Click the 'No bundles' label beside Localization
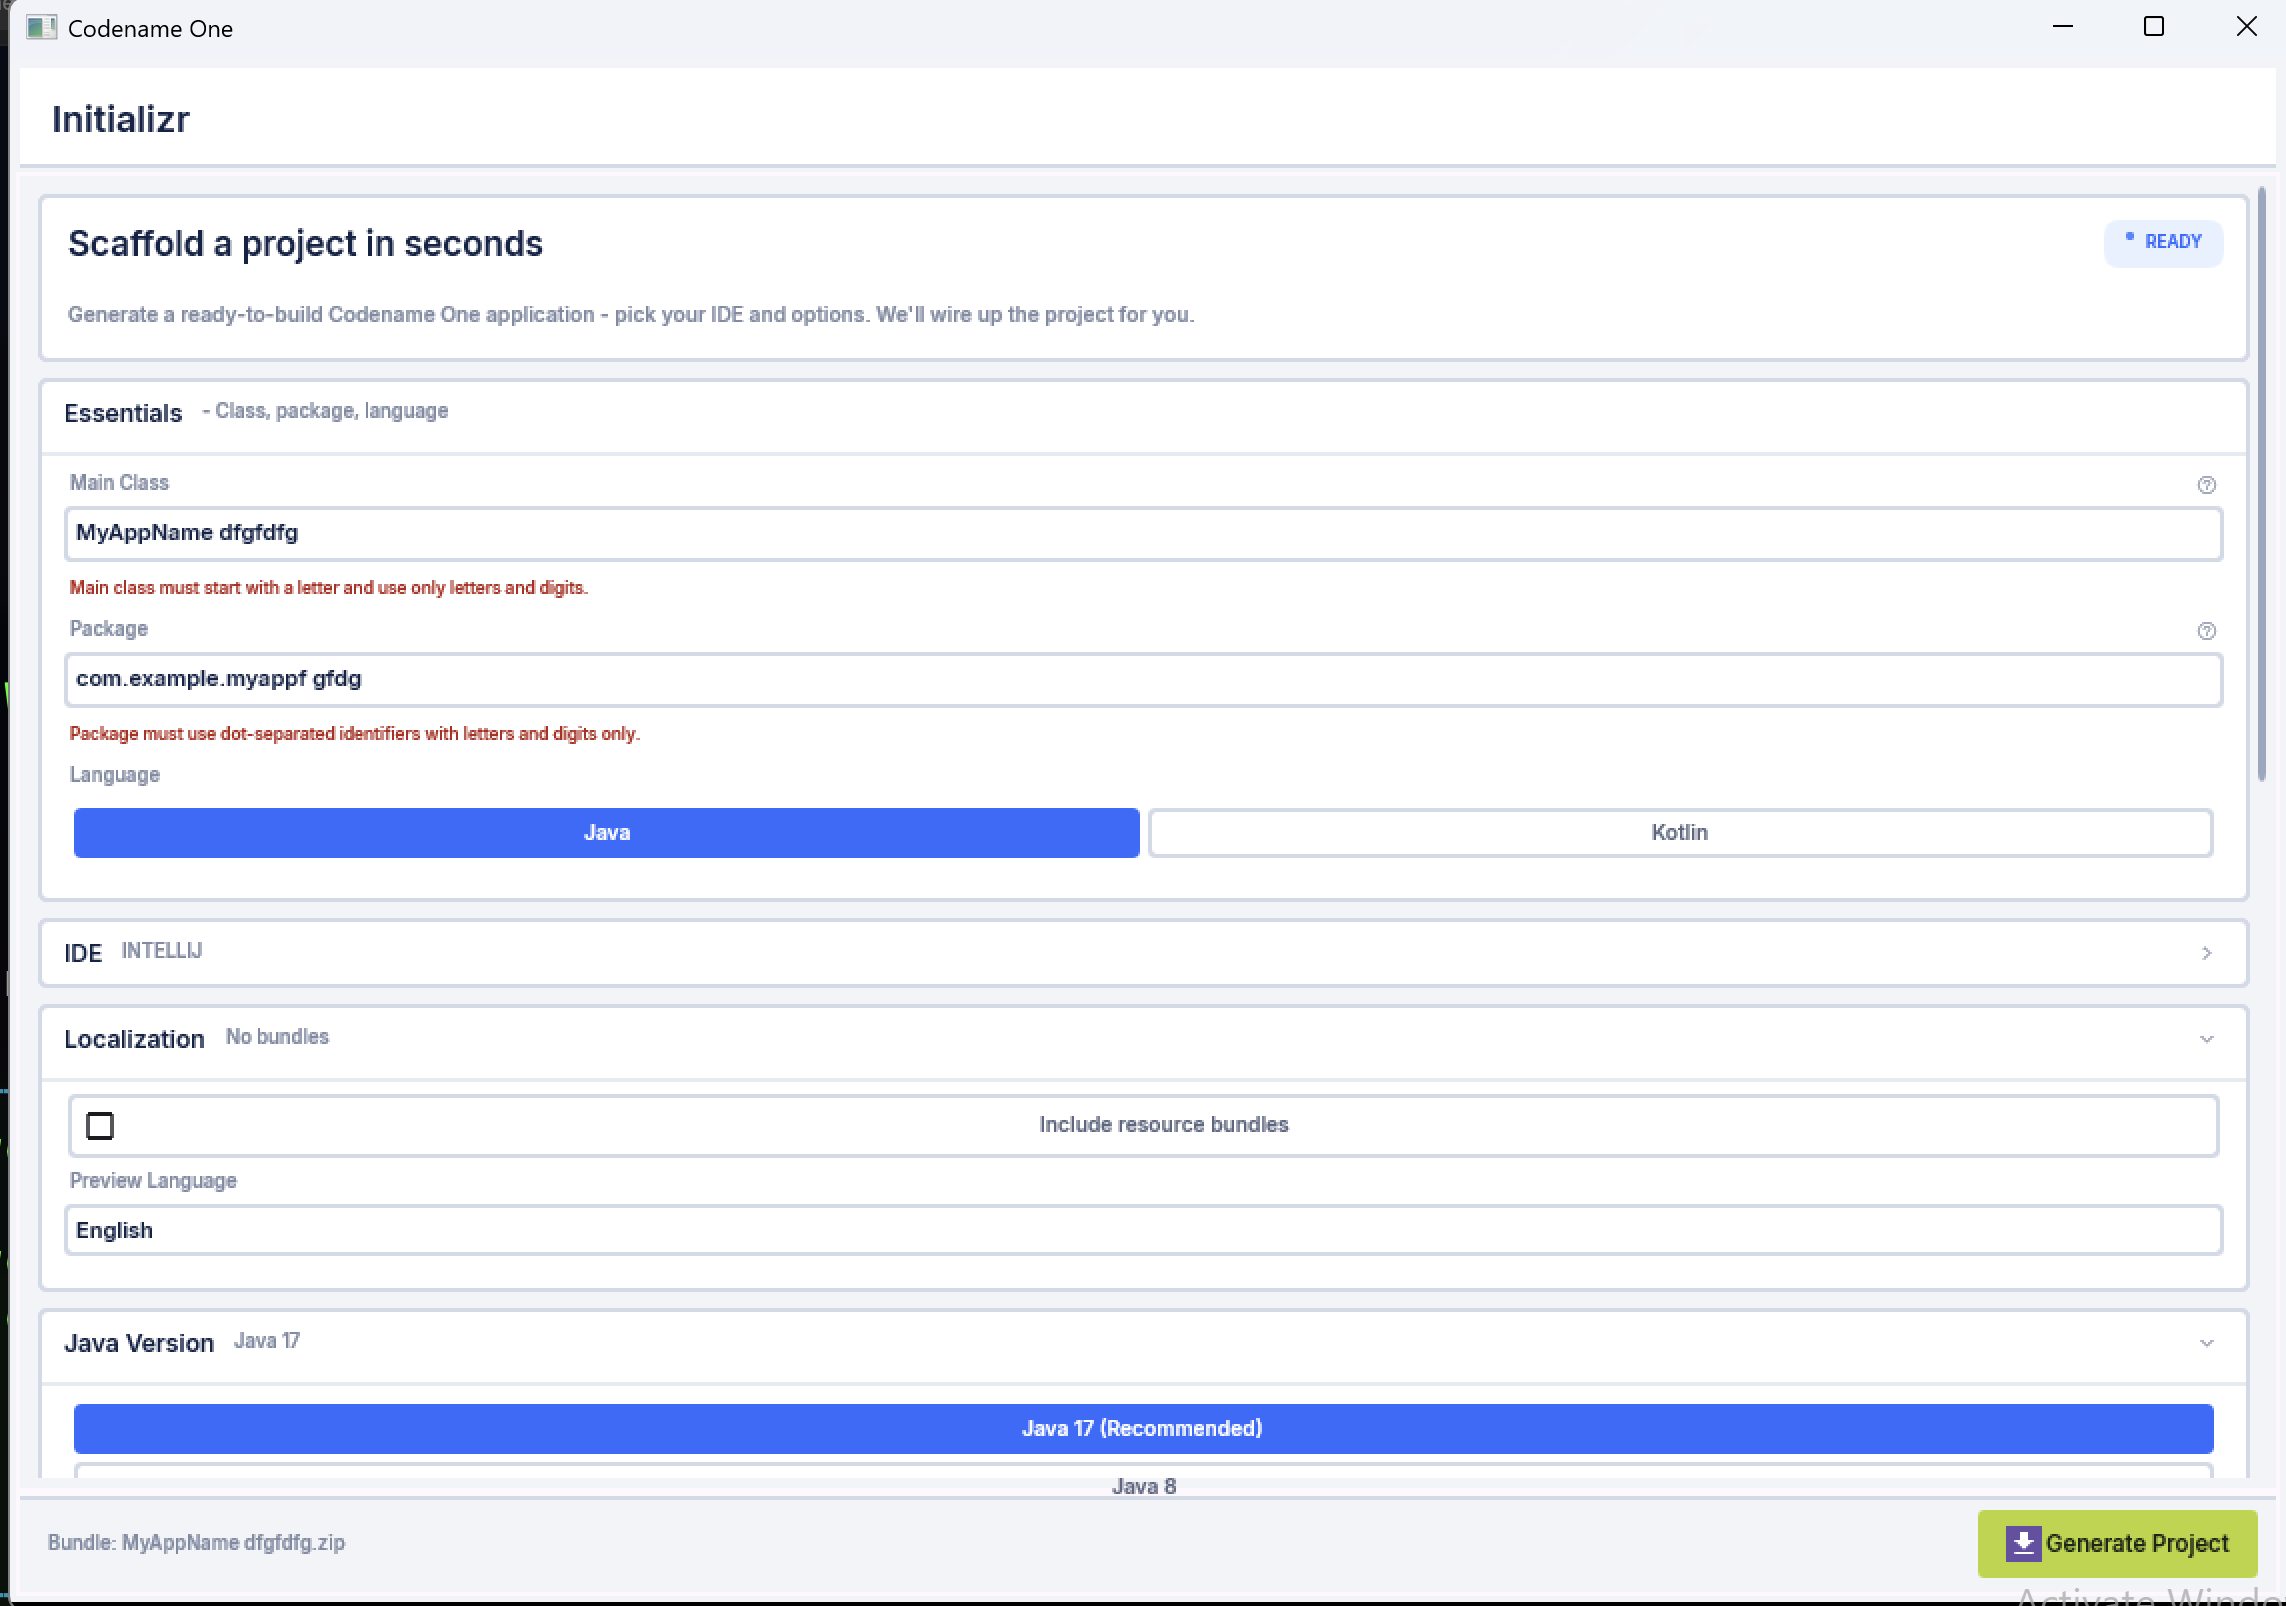 tap(277, 1037)
